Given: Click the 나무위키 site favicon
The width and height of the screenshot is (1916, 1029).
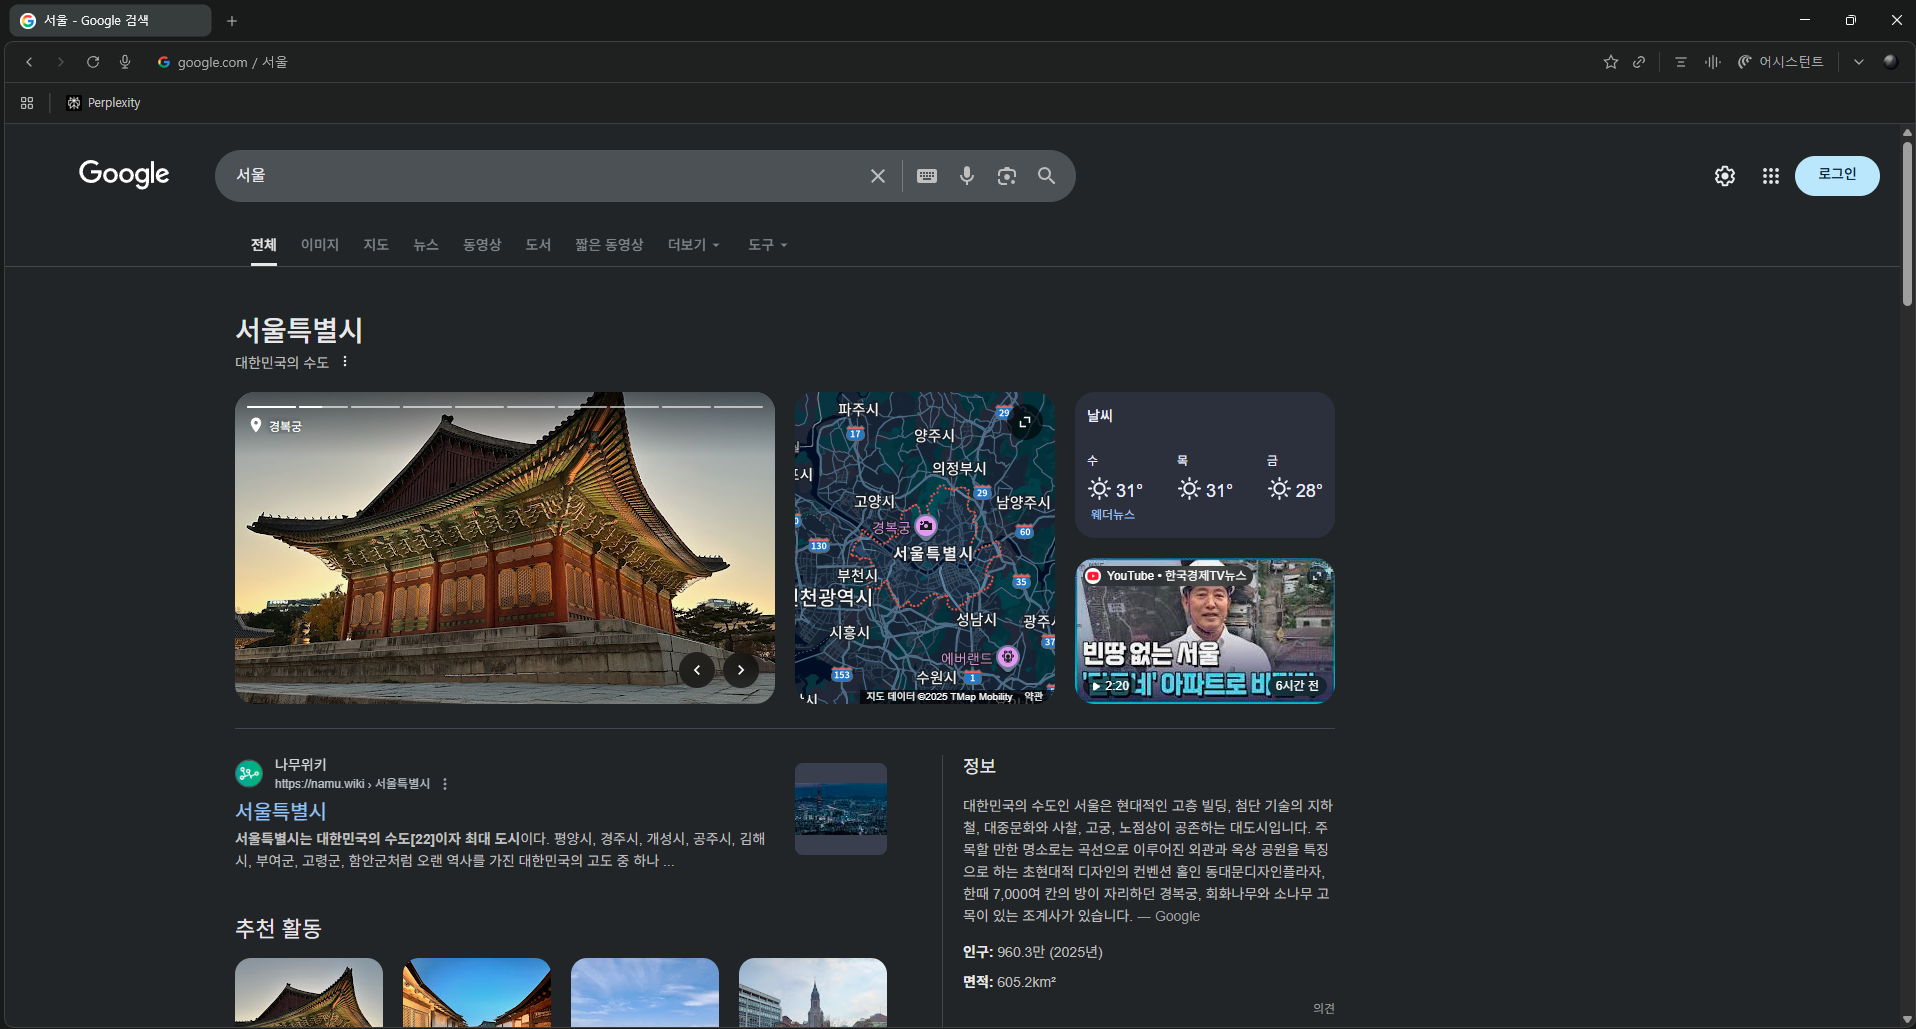Looking at the screenshot, I should 249,773.
